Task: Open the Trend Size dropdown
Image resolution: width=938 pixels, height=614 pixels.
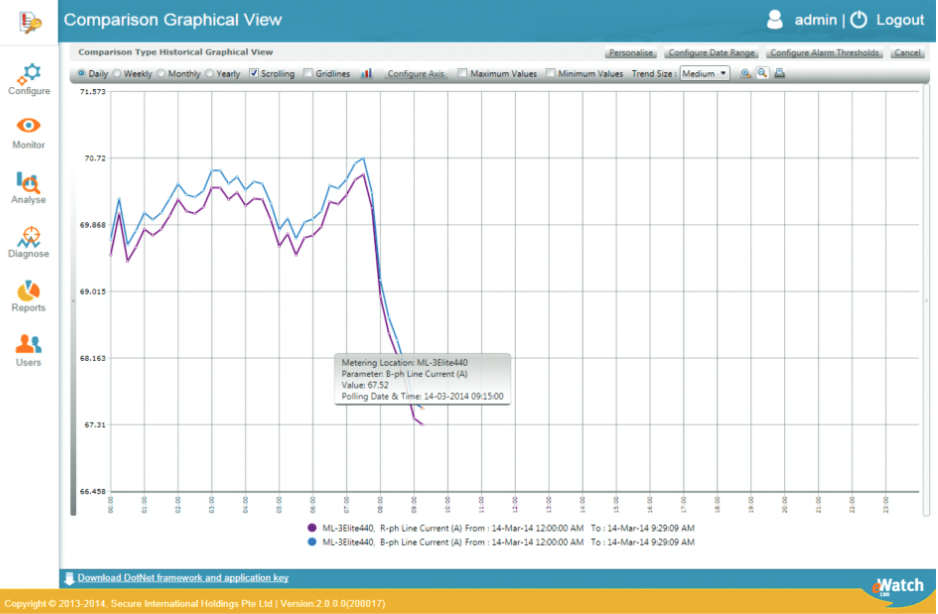Action: click(705, 73)
